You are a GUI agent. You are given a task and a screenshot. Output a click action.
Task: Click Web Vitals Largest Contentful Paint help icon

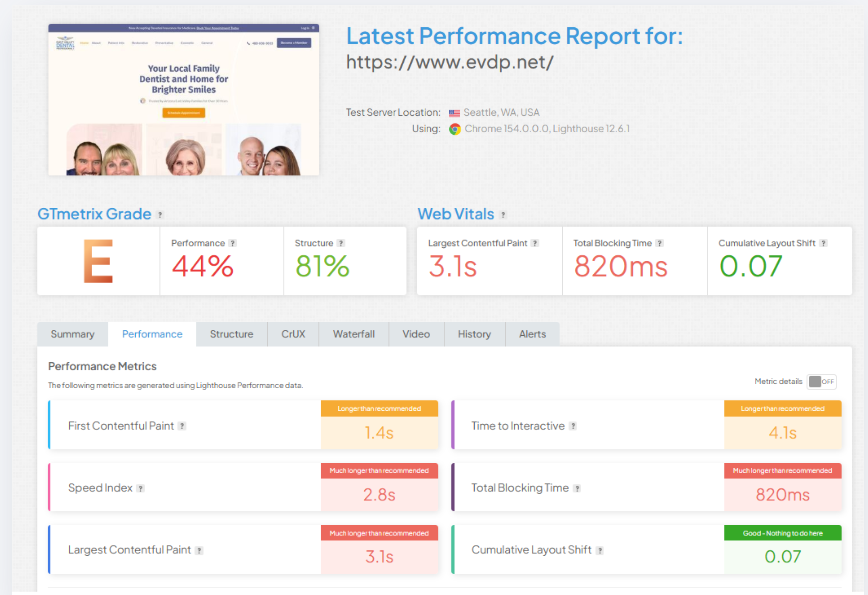(535, 243)
